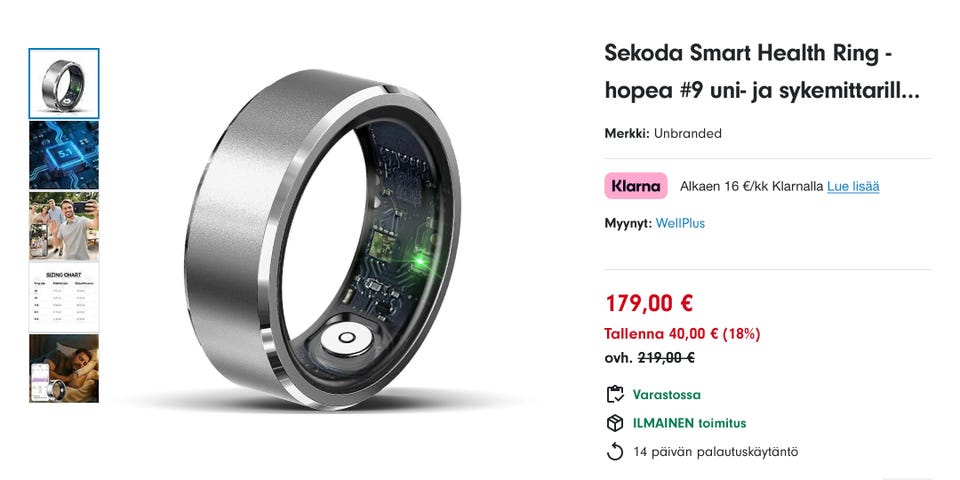Screen dimensions: 960x480
Task: Open the Lue lisää link
Action: tap(853, 186)
